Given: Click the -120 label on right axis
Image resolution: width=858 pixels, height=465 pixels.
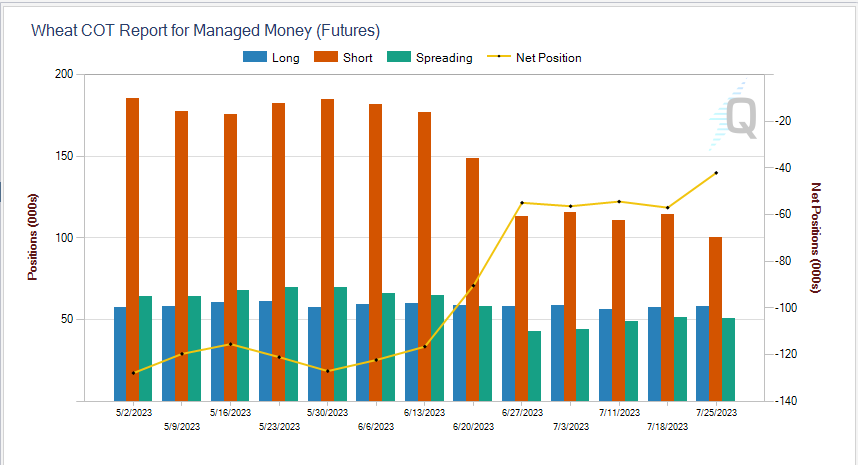Looking at the screenshot, I should click(x=786, y=354).
